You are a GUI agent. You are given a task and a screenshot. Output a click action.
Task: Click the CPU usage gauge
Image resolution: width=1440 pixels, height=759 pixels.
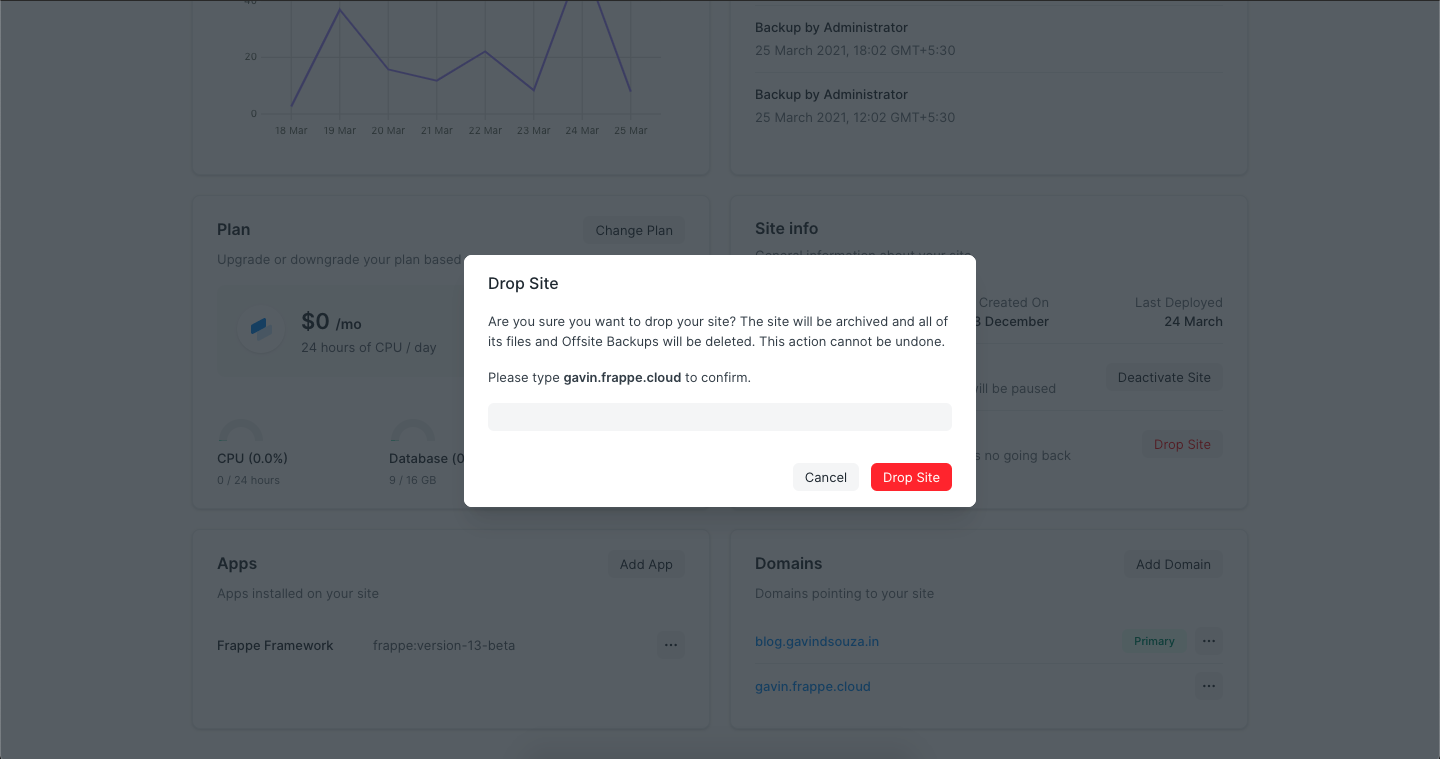(241, 433)
